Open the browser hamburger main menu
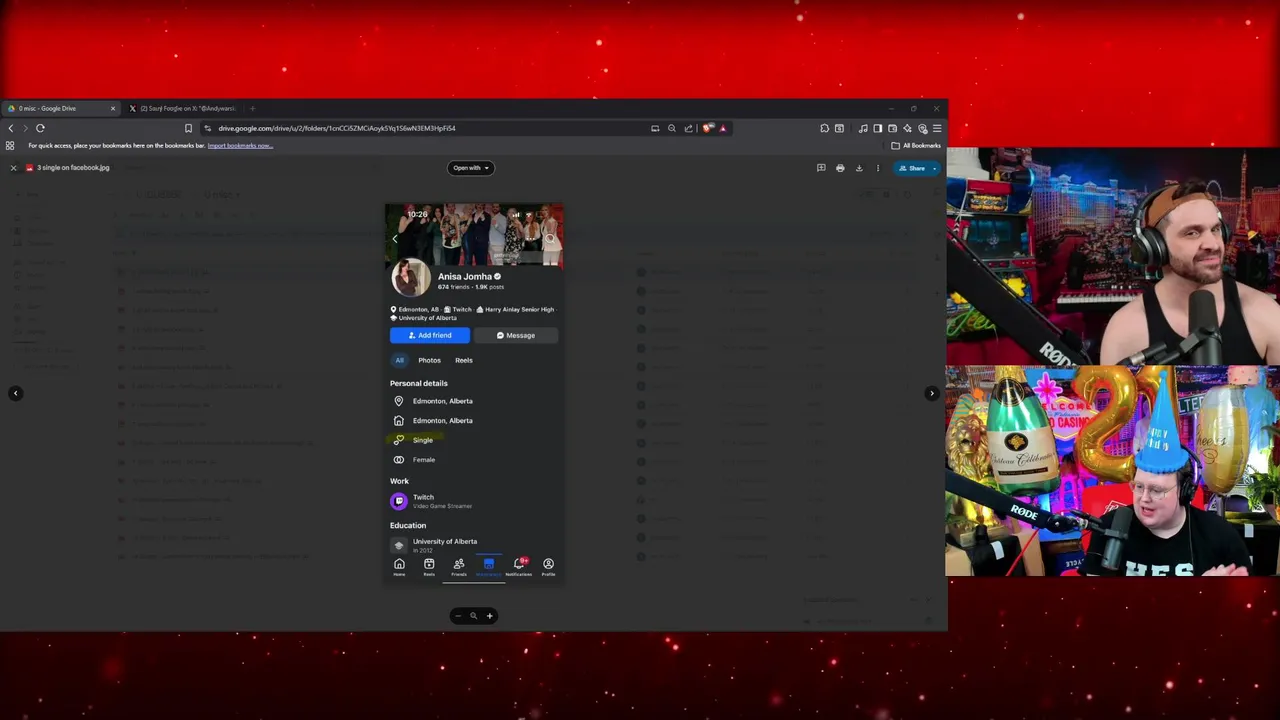 (x=937, y=128)
